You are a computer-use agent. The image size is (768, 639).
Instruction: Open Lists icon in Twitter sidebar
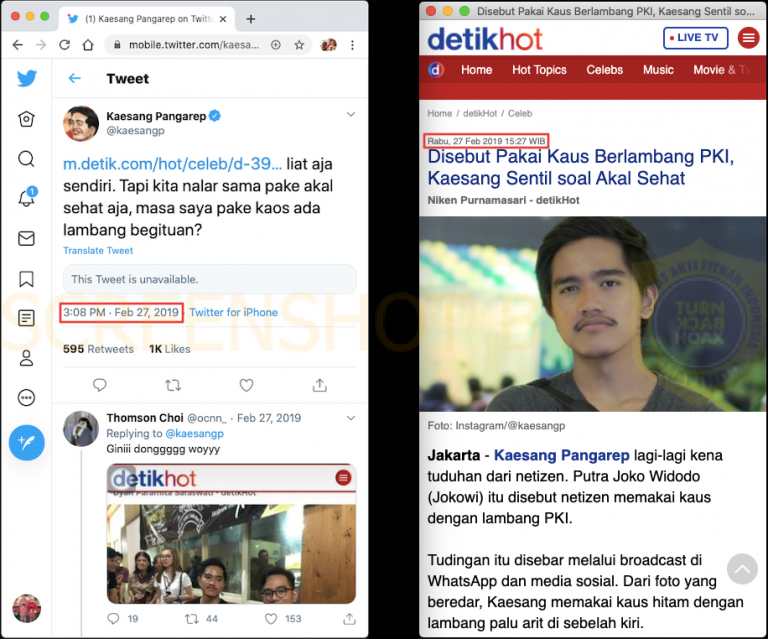click(x=26, y=318)
